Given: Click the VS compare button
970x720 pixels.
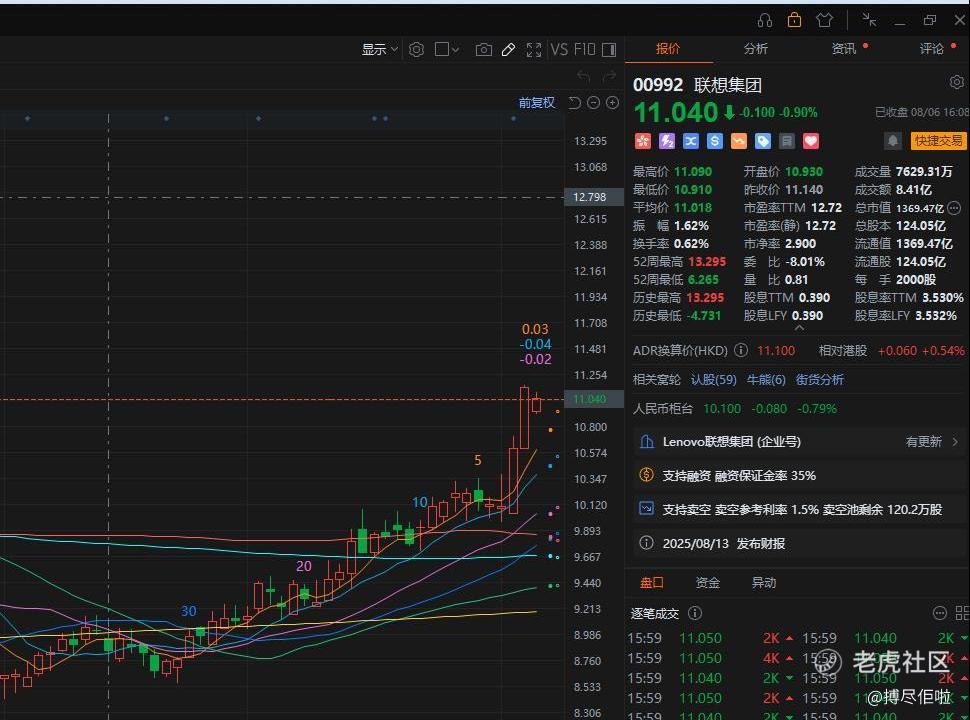Looking at the screenshot, I should (559, 49).
